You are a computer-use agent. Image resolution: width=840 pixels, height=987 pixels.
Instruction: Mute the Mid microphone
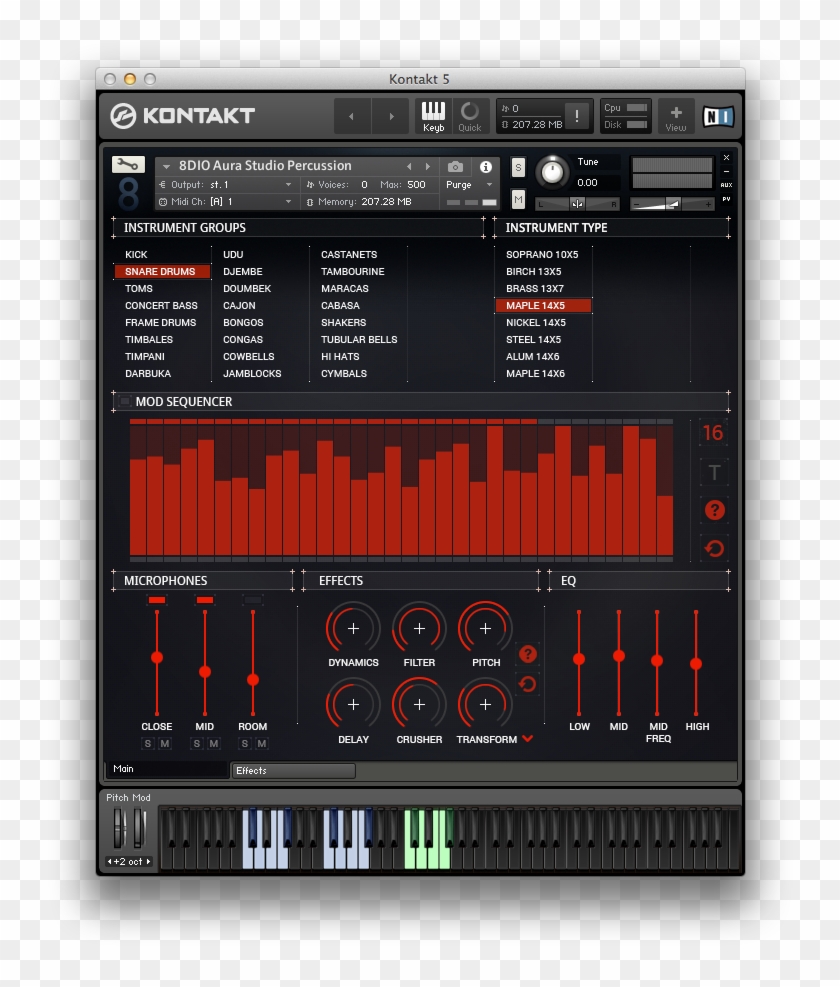pos(214,743)
